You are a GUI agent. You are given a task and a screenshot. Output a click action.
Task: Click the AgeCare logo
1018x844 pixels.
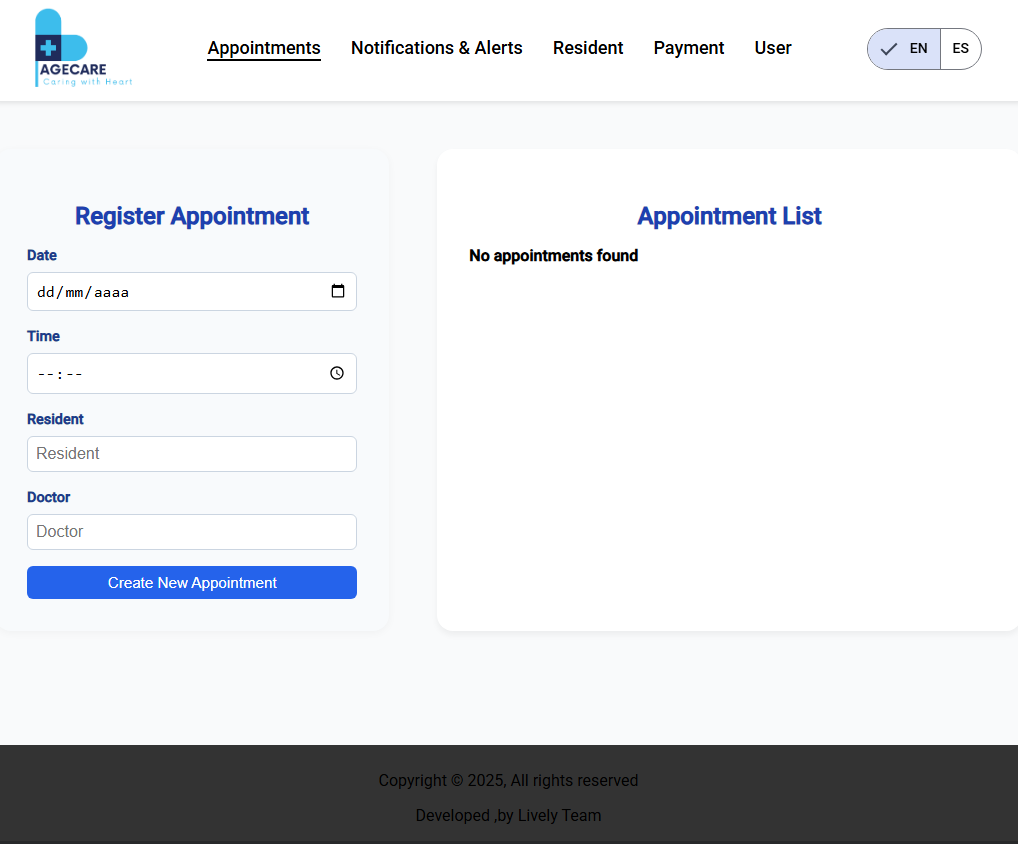click(x=83, y=48)
